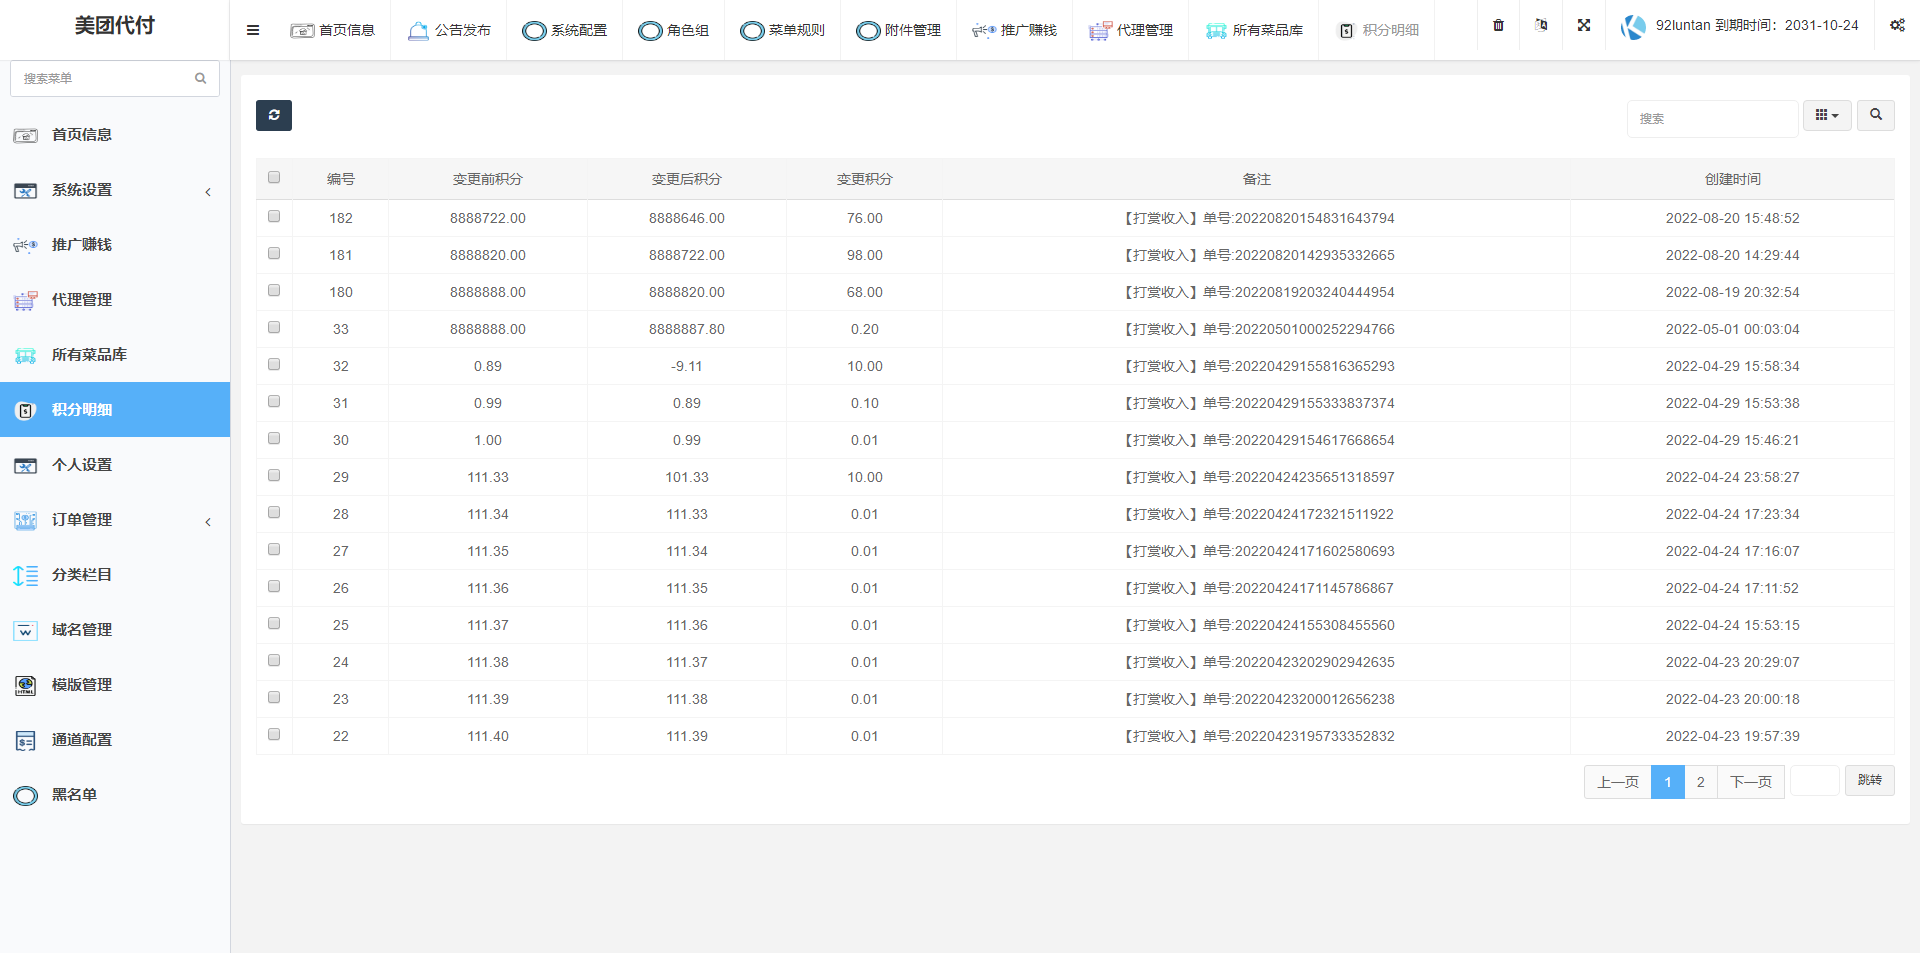Expand the 系统设置 sidebar submenu arrow

(x=208, y=191)
